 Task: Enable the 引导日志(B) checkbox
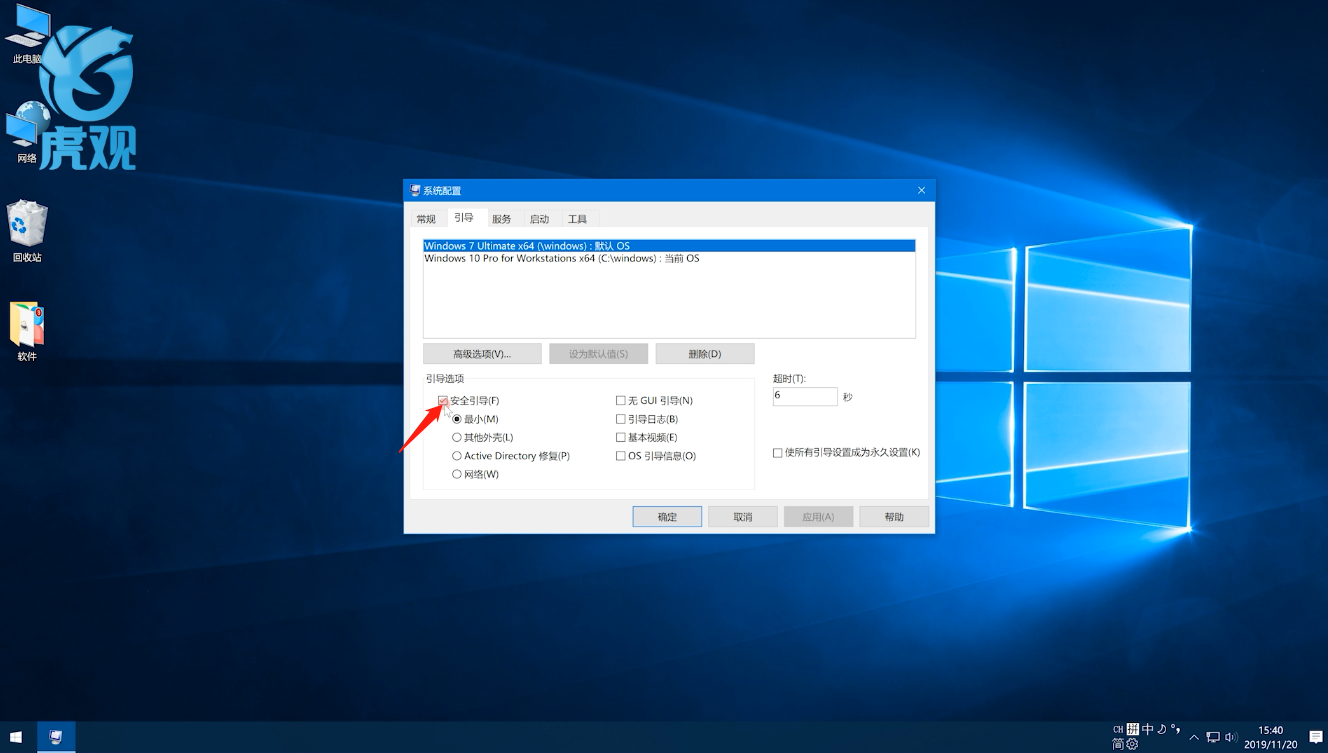pyautogui.click(x=621, y=419)
